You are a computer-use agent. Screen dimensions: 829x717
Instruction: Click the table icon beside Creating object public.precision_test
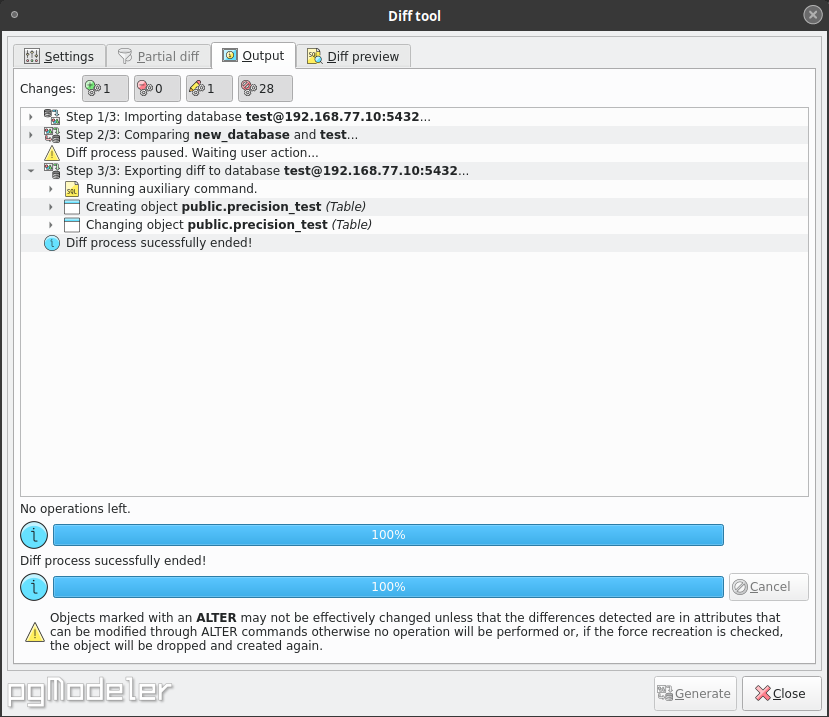click(72, 206)
